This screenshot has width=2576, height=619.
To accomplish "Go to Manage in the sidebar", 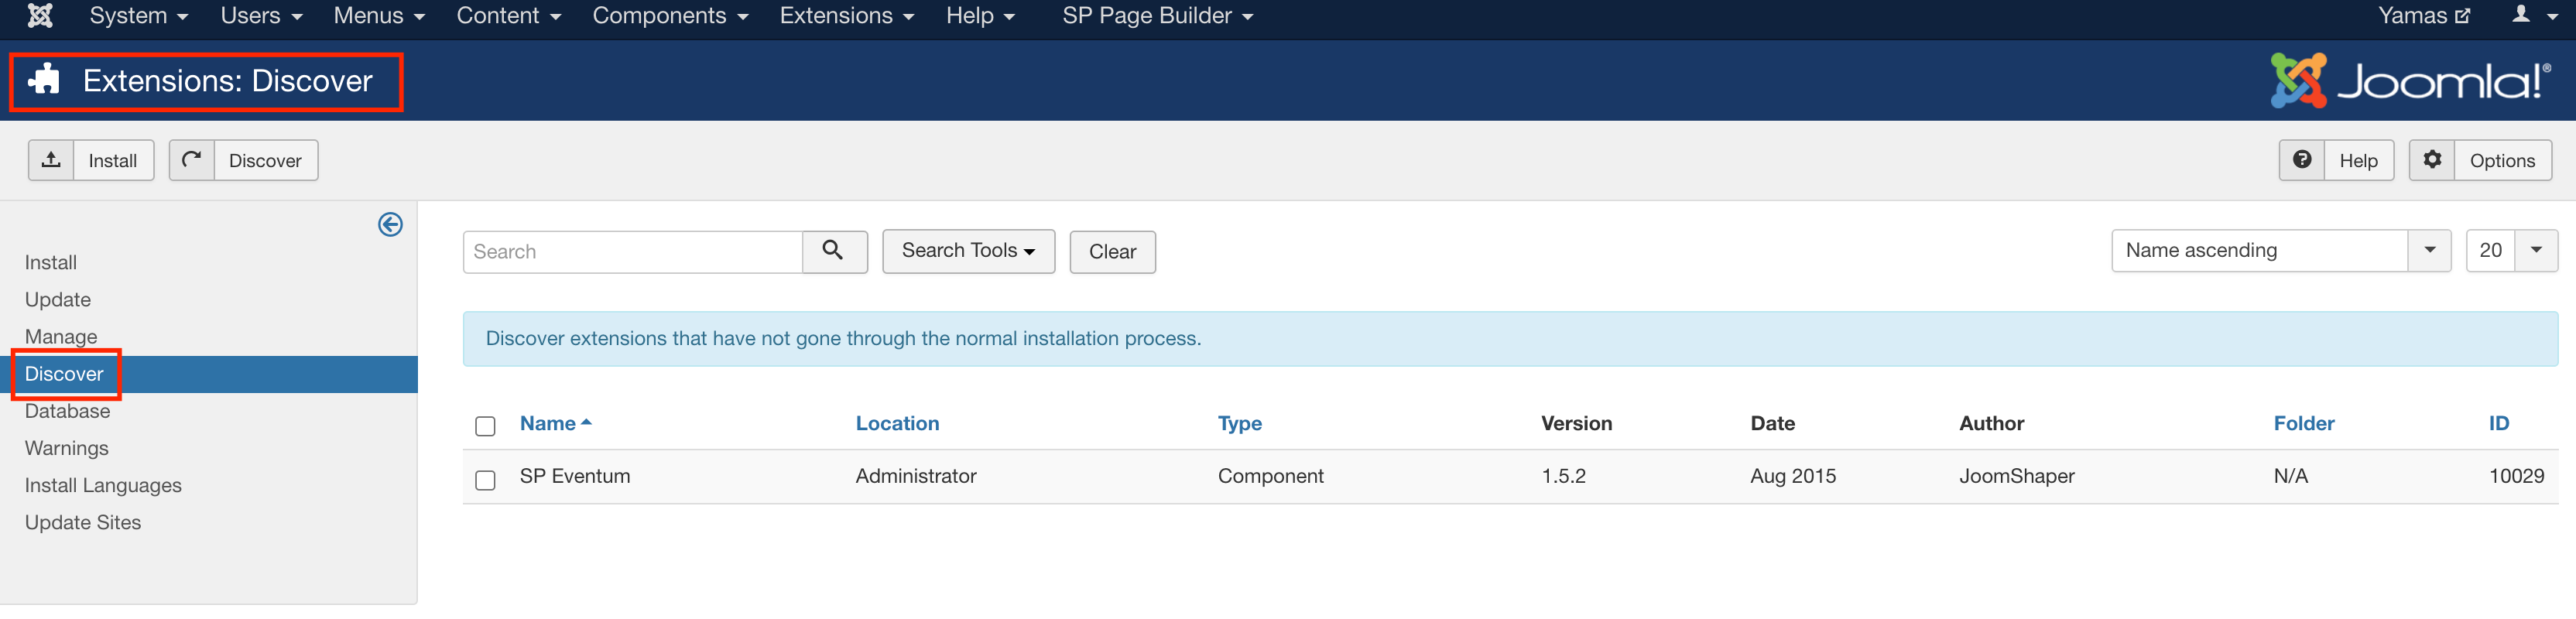I will [x=61, y=336].
